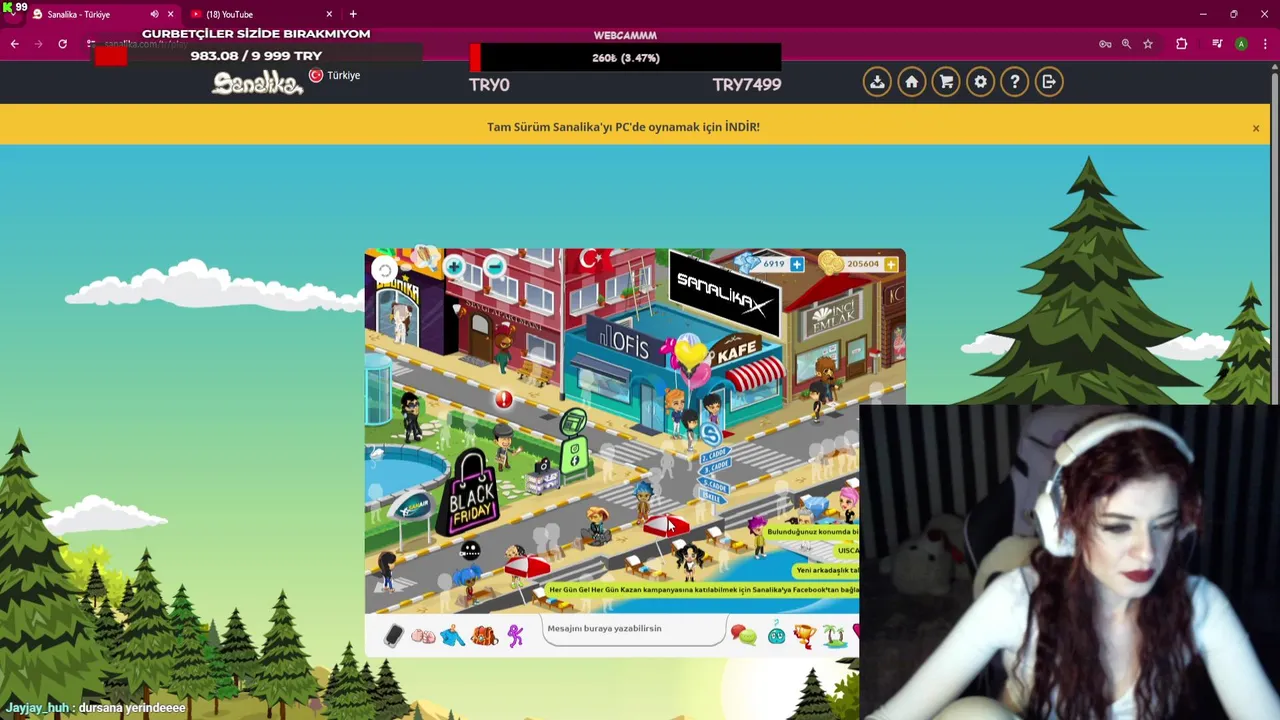Open the media control icon in browser toolbar
This screenshot has height=720, width=1280.
[1217, 44]
